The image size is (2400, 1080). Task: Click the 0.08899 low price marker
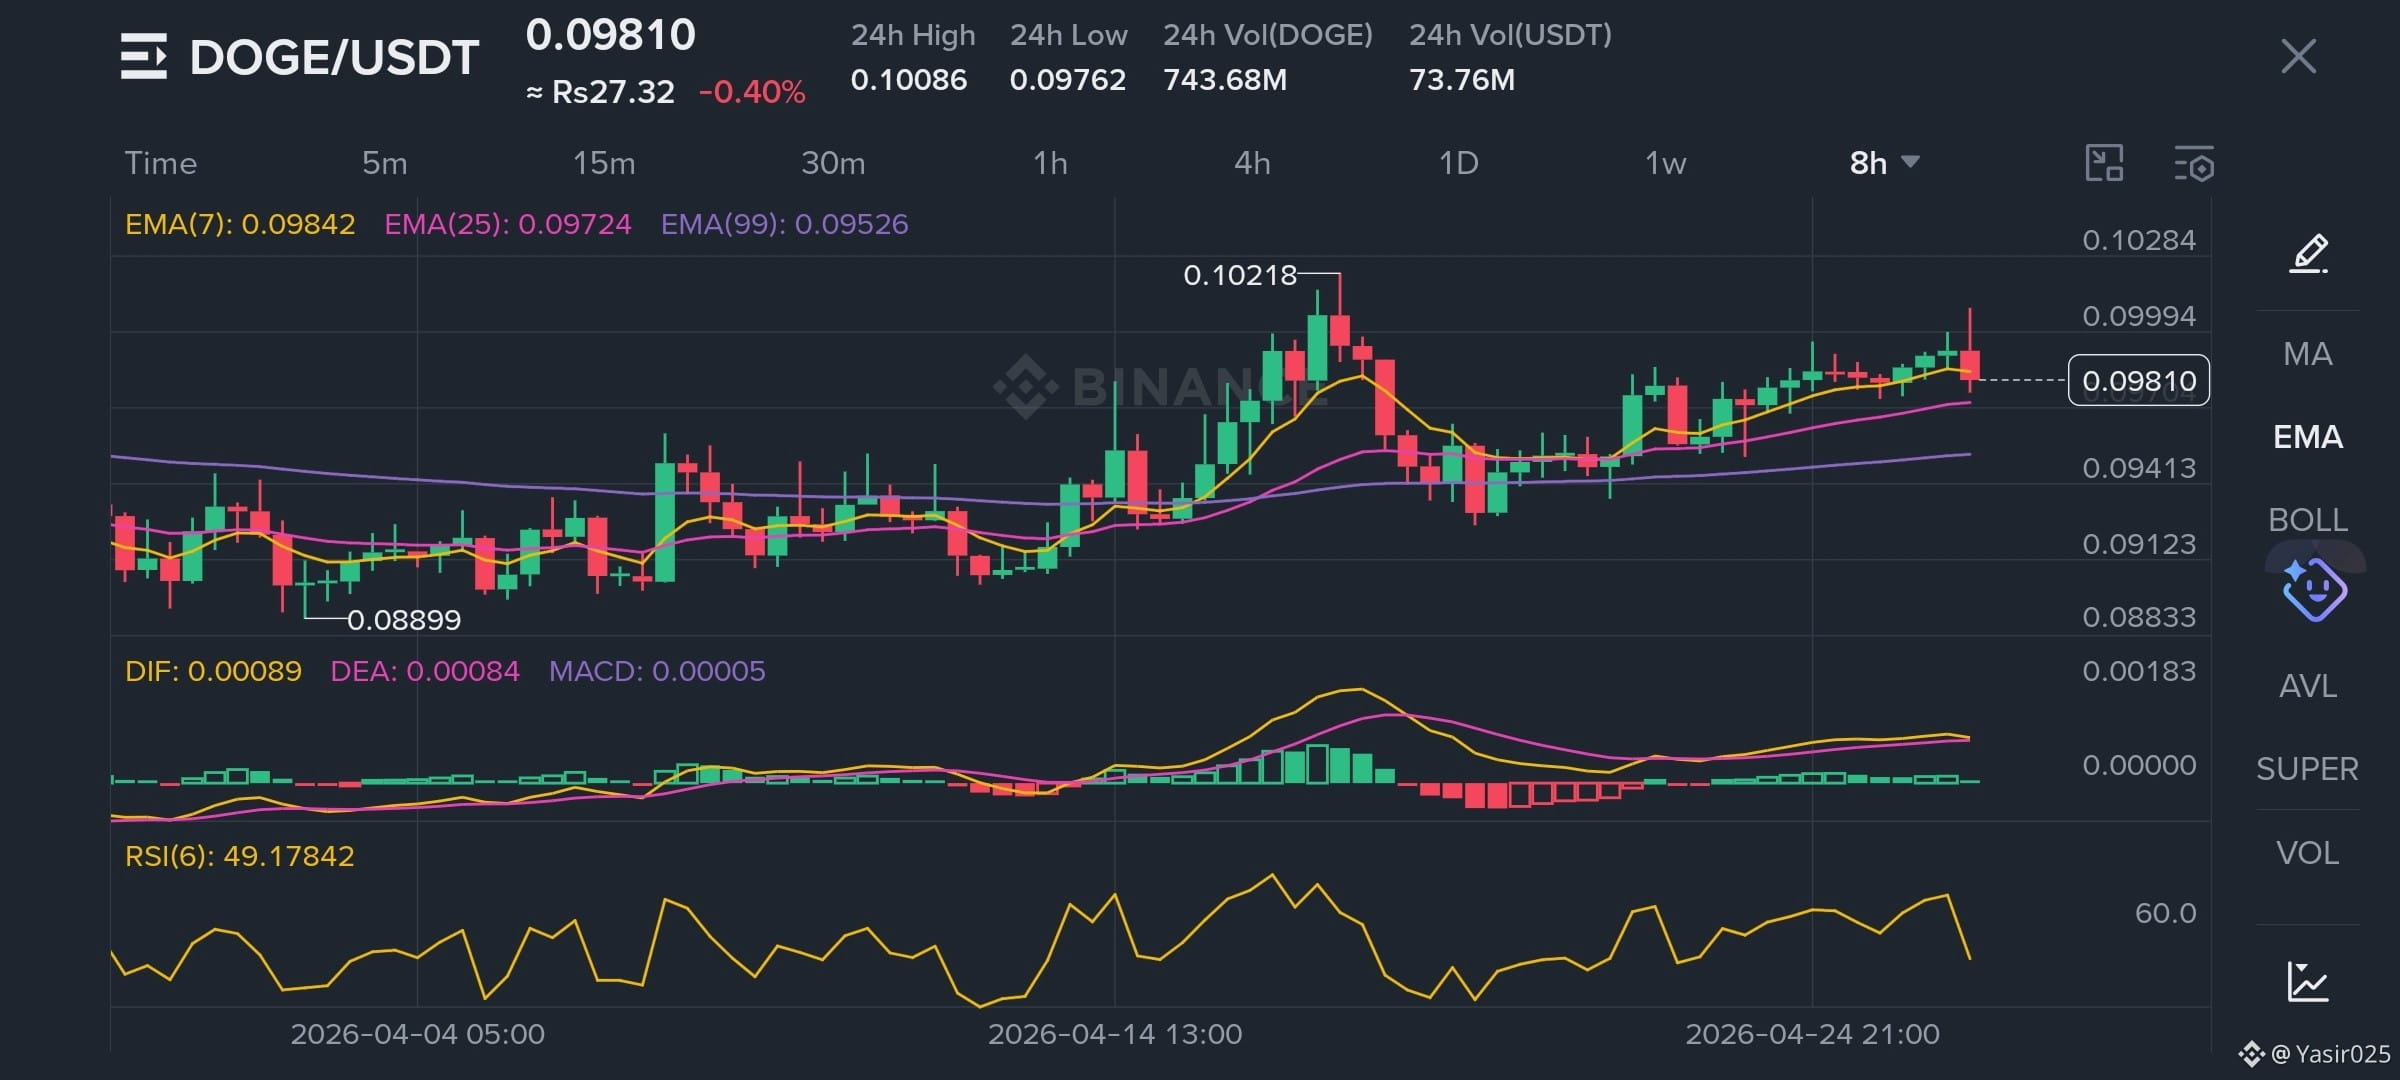pyautogui.click(x=404, y=620)
